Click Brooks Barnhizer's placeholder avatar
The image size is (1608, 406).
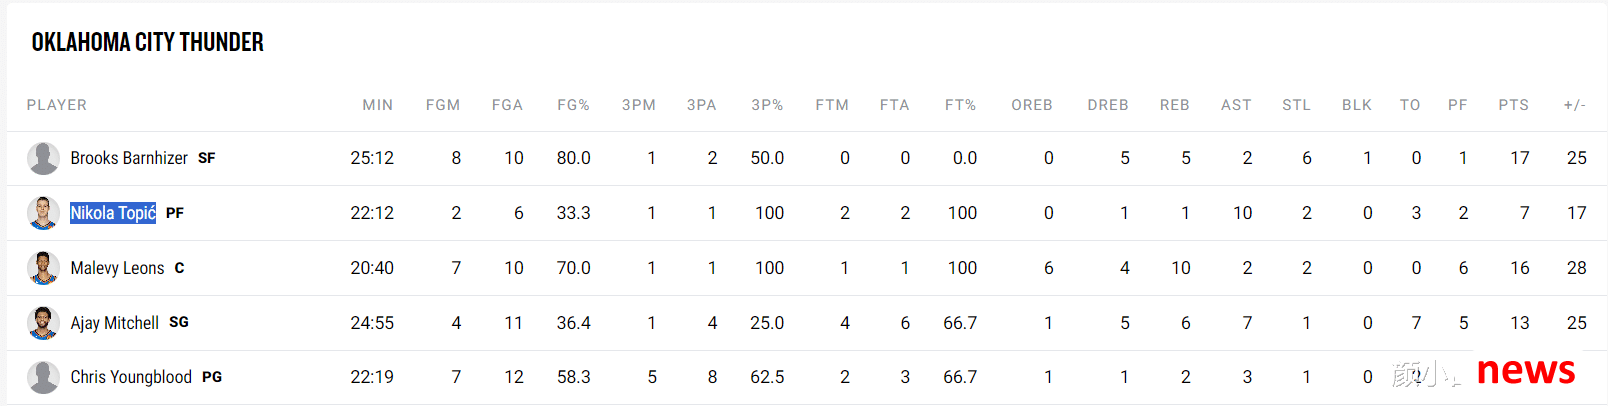(43, 158)
